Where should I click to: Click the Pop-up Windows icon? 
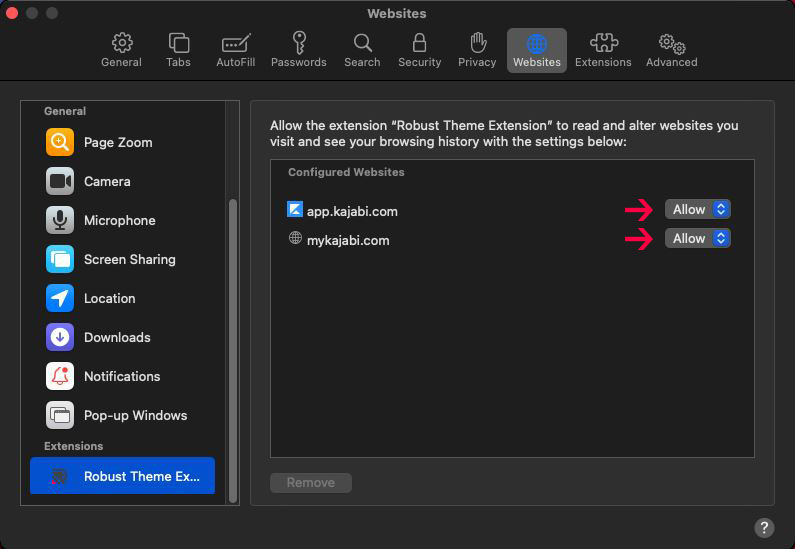[60, 415]
